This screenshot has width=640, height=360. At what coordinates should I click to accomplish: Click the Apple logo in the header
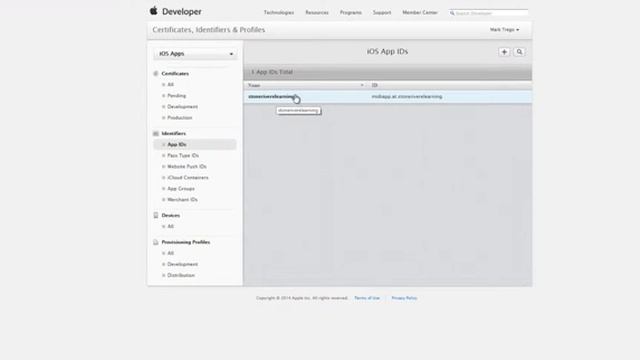click(153, 11)
